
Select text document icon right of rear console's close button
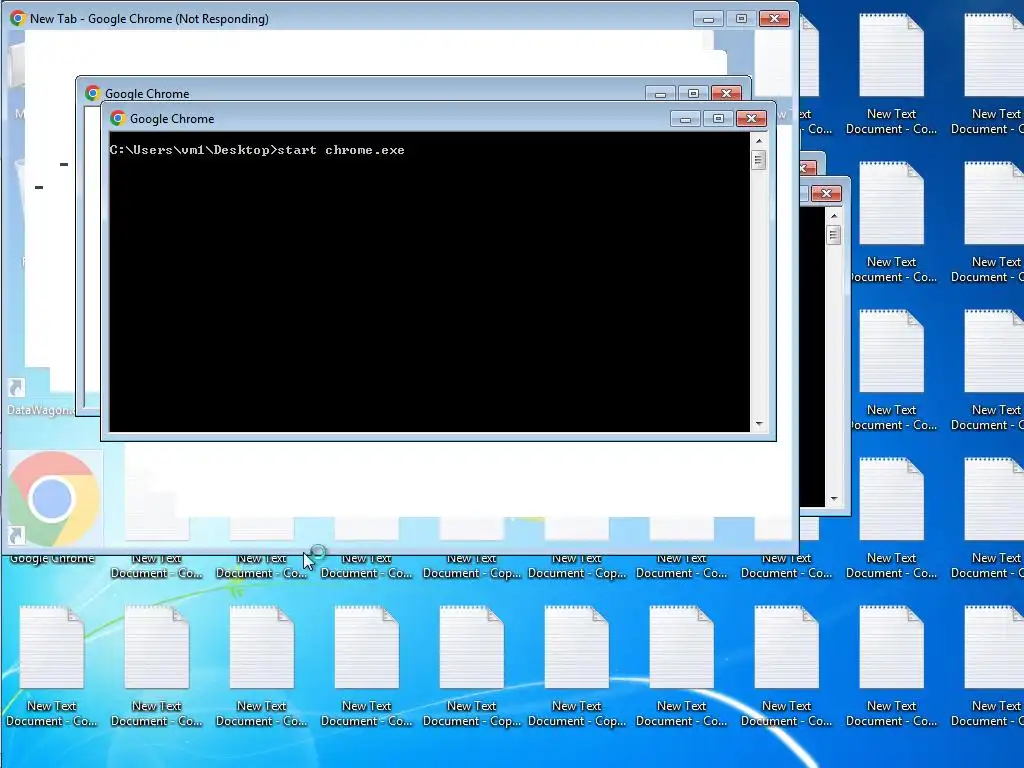click(x=891, y=202)
